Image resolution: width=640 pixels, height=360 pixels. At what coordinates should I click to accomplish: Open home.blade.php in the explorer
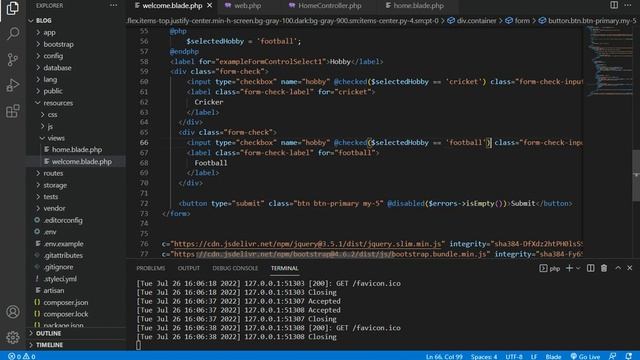pos(76,150)
